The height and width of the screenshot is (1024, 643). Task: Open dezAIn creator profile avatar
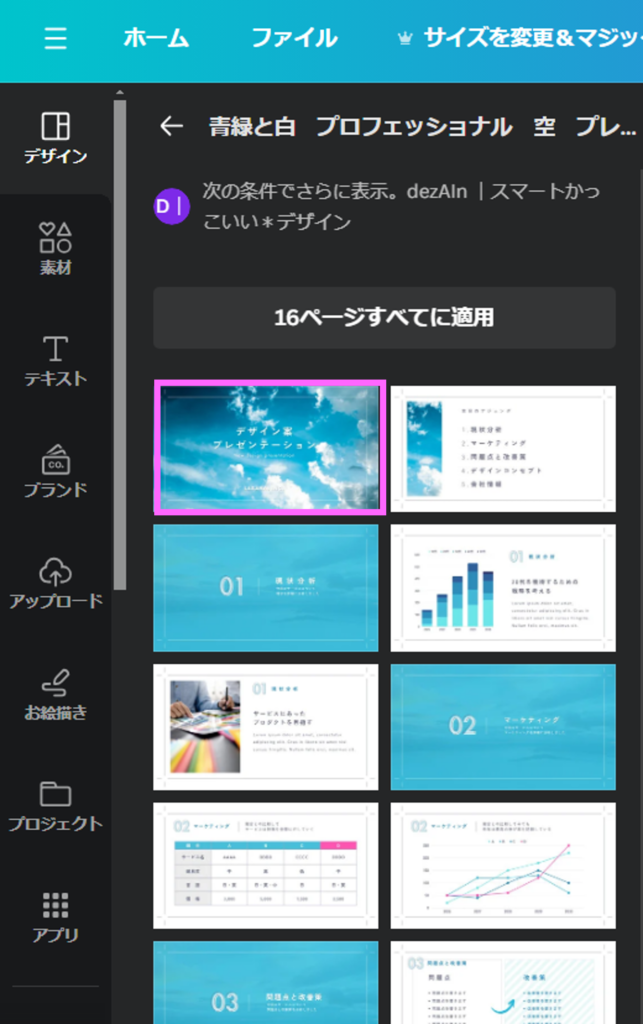pos(172,206)
